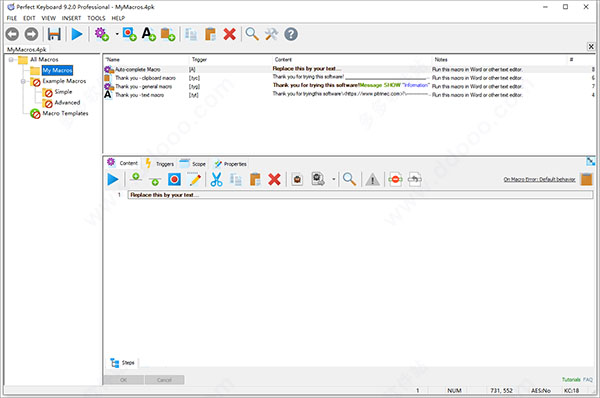600x398 pixels.
Task: Click the debug bug icon in editor toolbar
Action: click(x=297, y=179)
